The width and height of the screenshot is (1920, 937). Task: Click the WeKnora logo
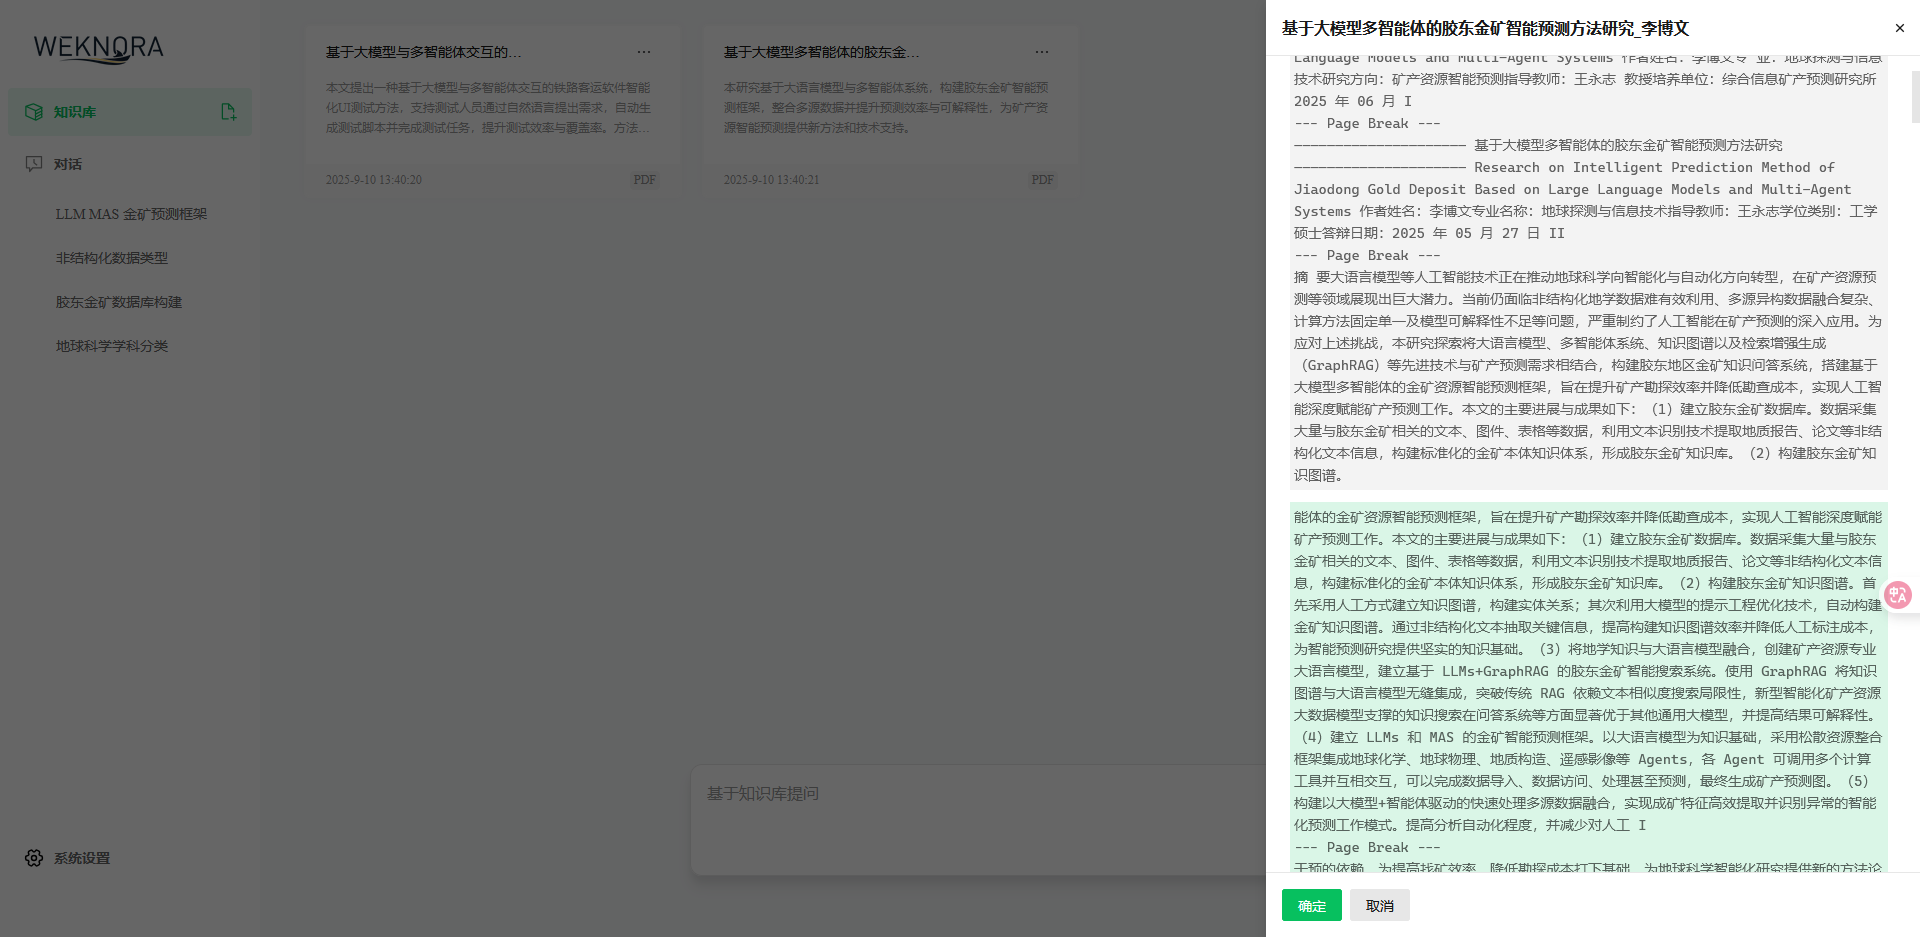point(98,48)
